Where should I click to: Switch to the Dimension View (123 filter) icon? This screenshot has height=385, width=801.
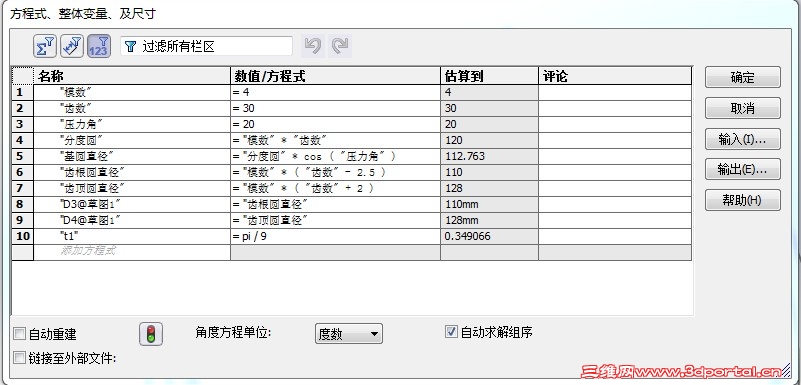click(x=99, y=46)
